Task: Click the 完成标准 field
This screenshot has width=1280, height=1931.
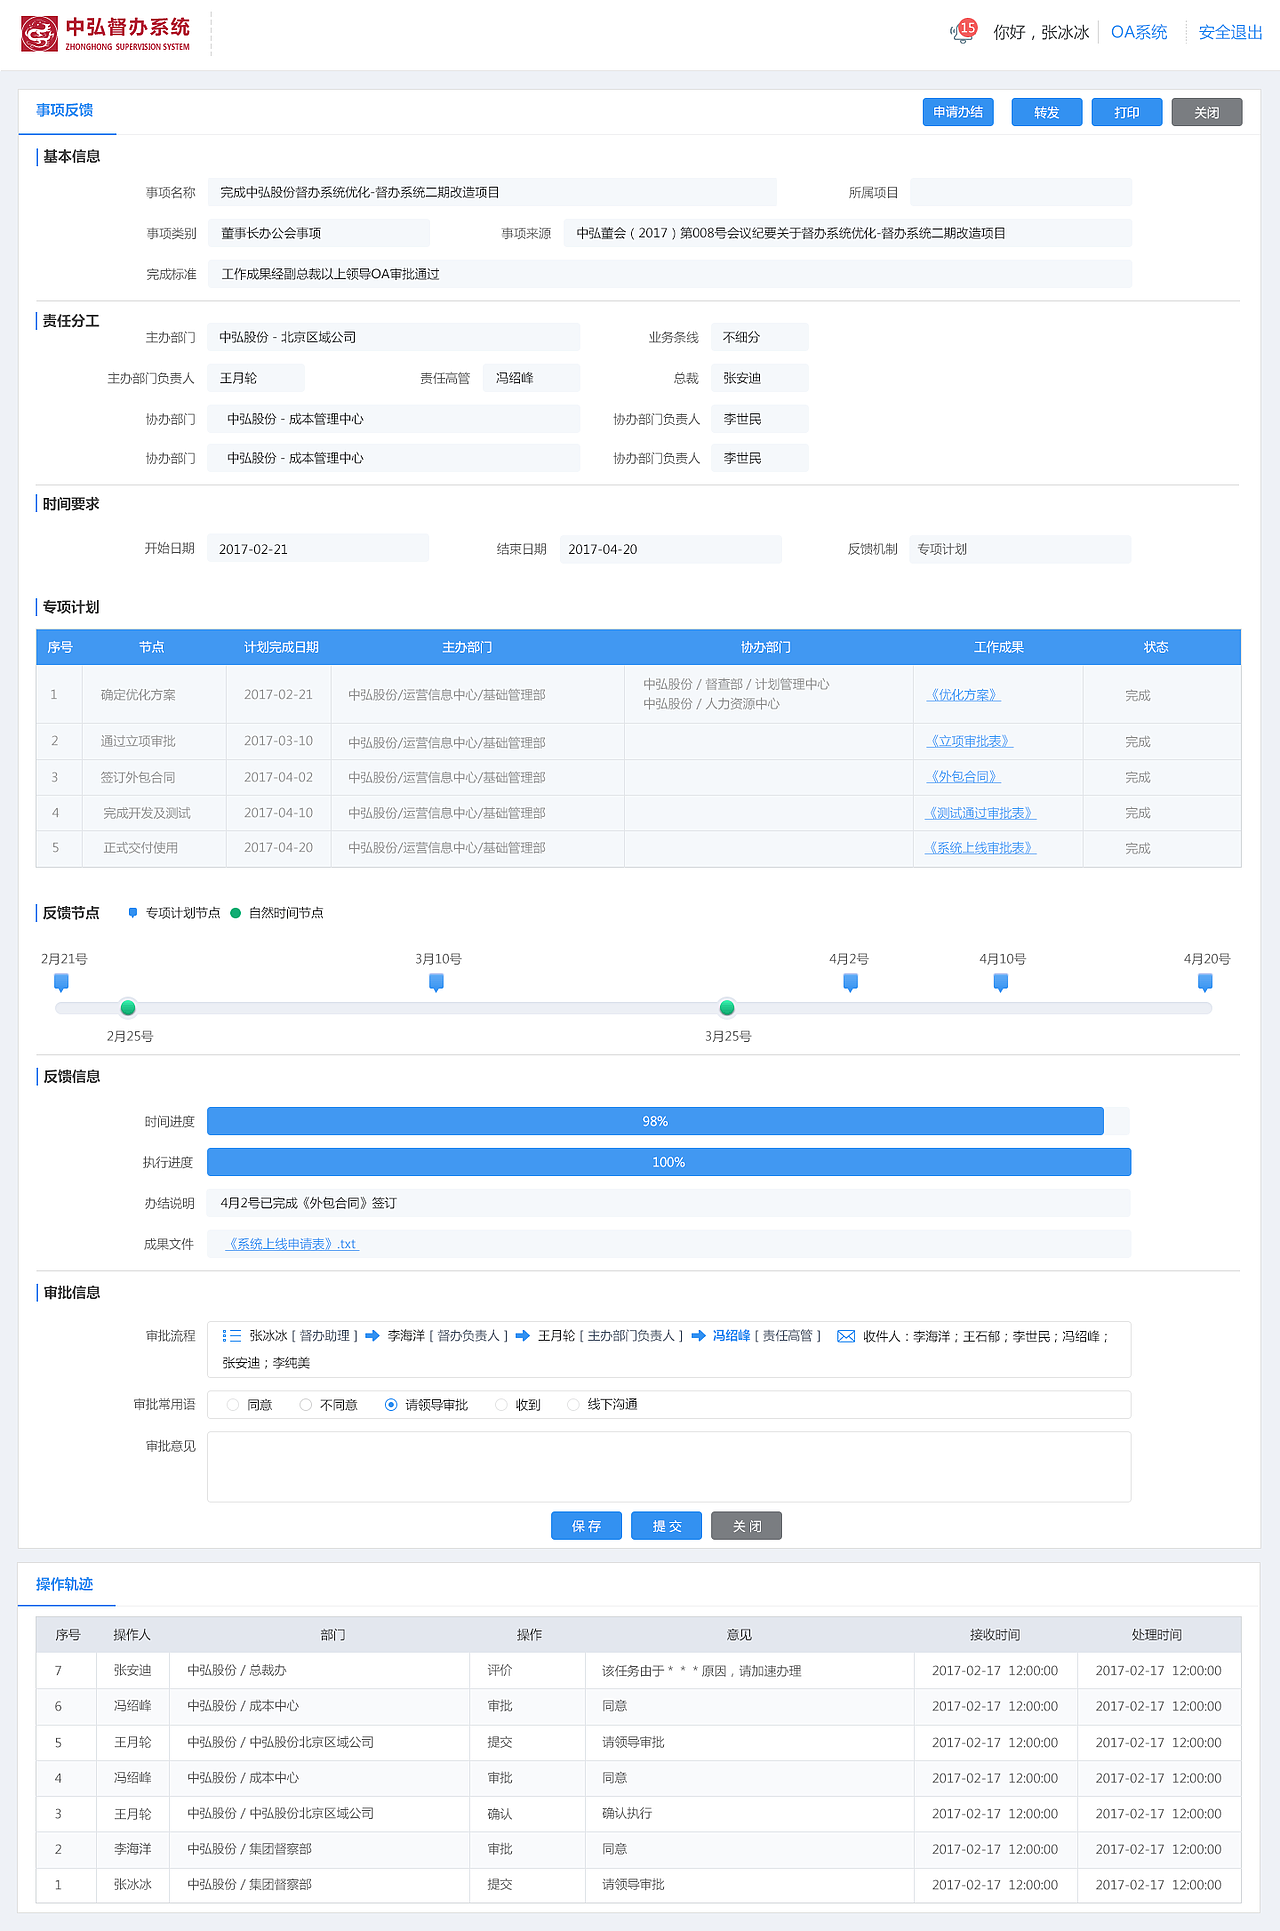Action: [x=670, y=274]
